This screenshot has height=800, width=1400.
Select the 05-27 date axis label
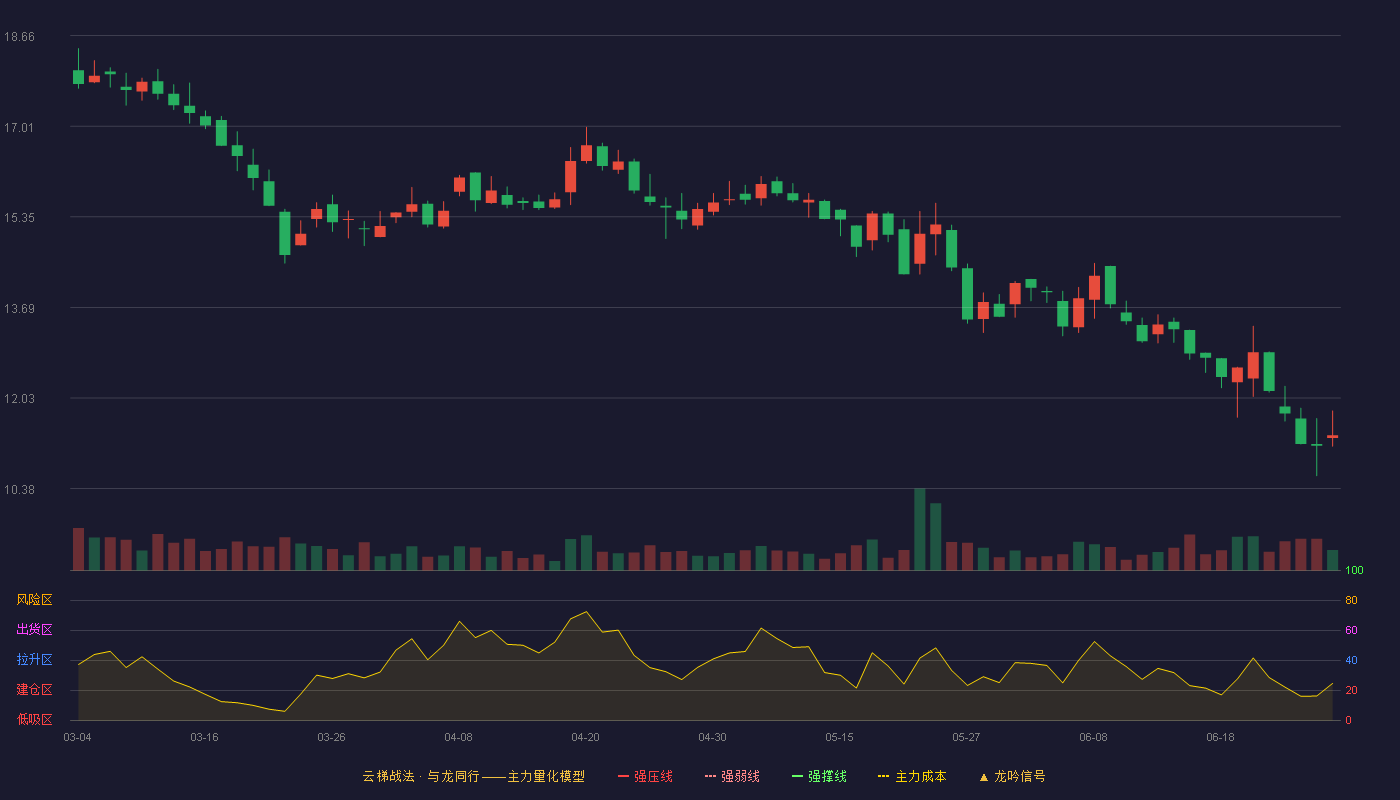point(967,737)
